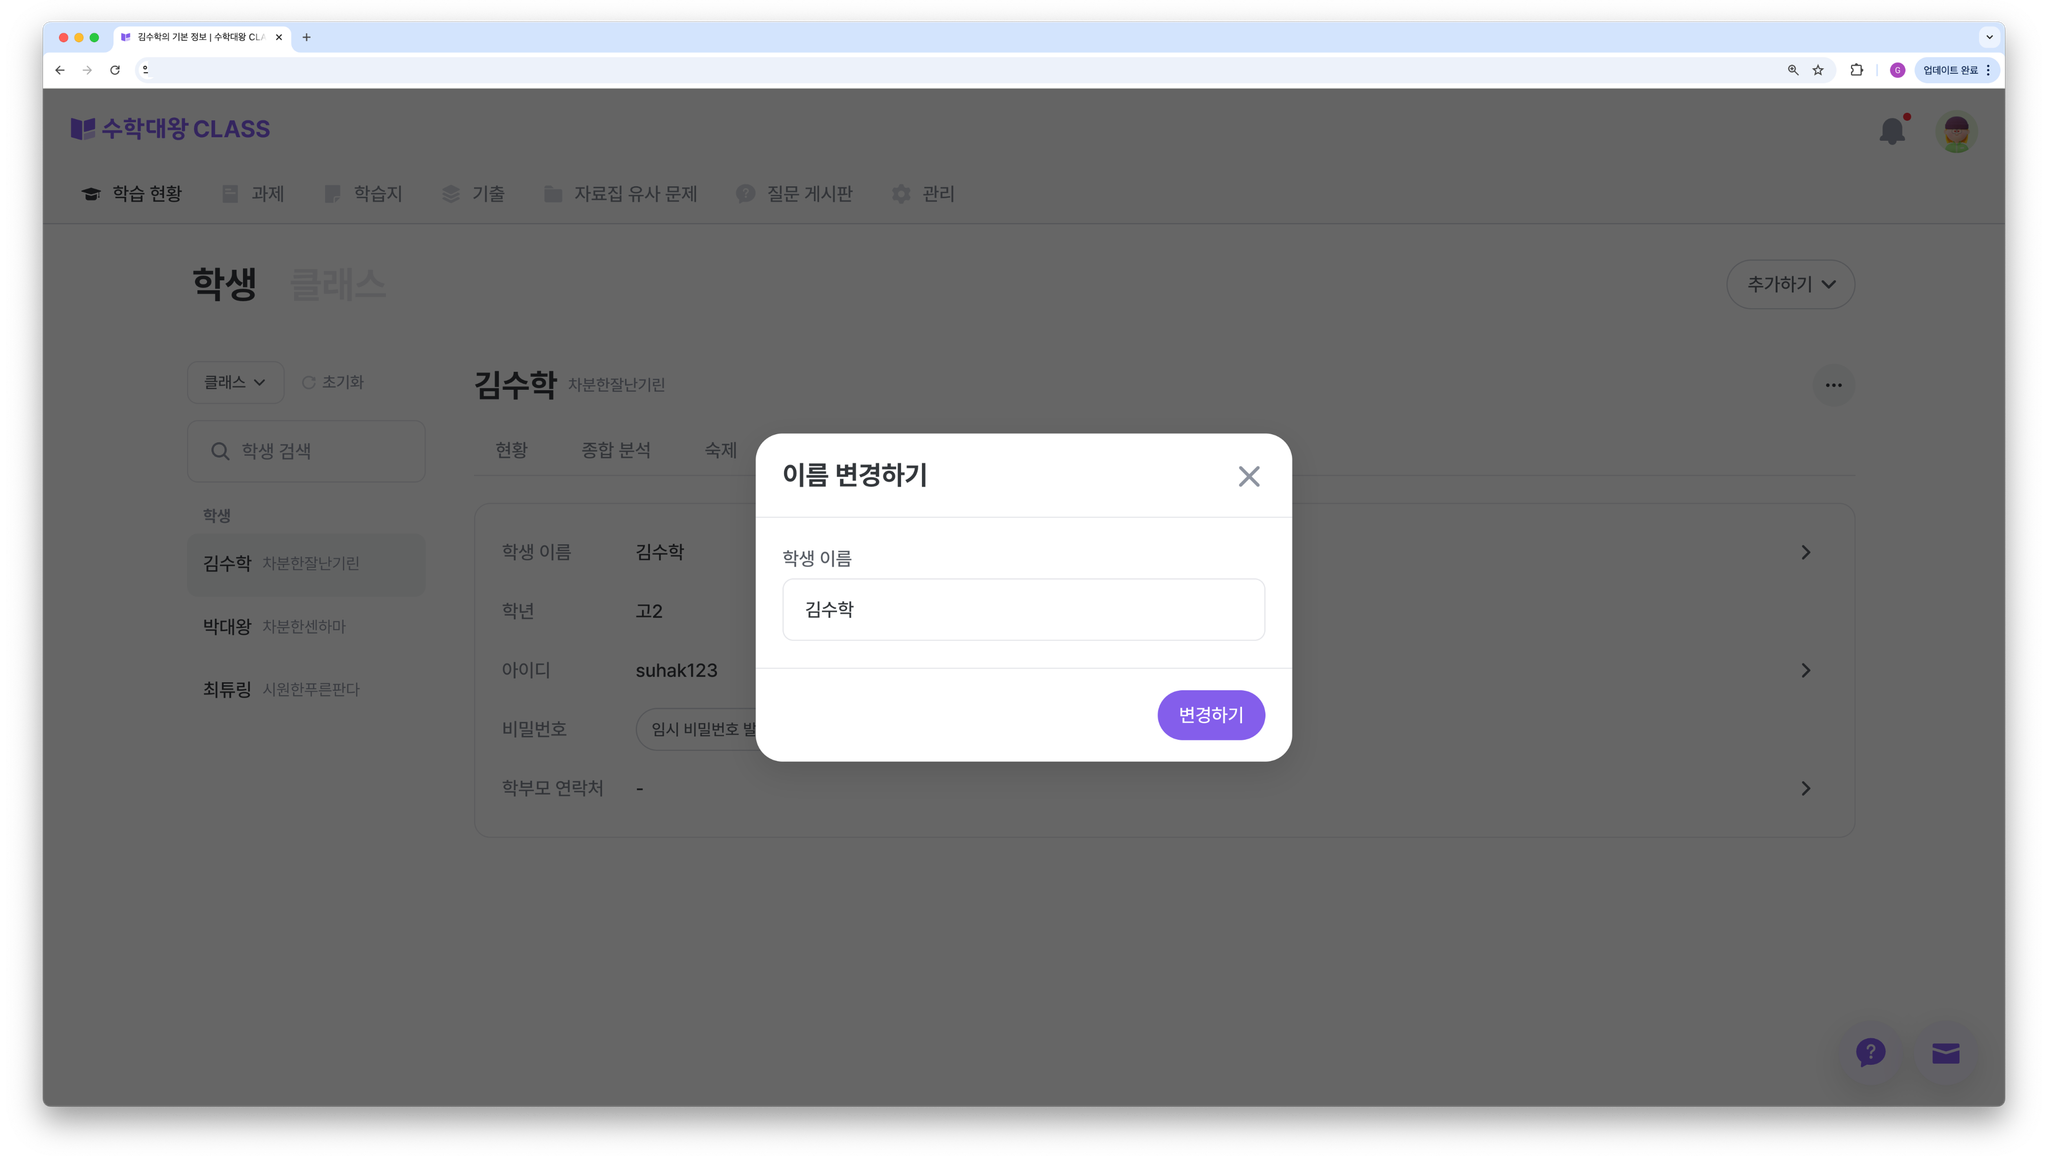Switch to 현황 tab
Screen dimensions: 2048x1156
coord(511,450)
